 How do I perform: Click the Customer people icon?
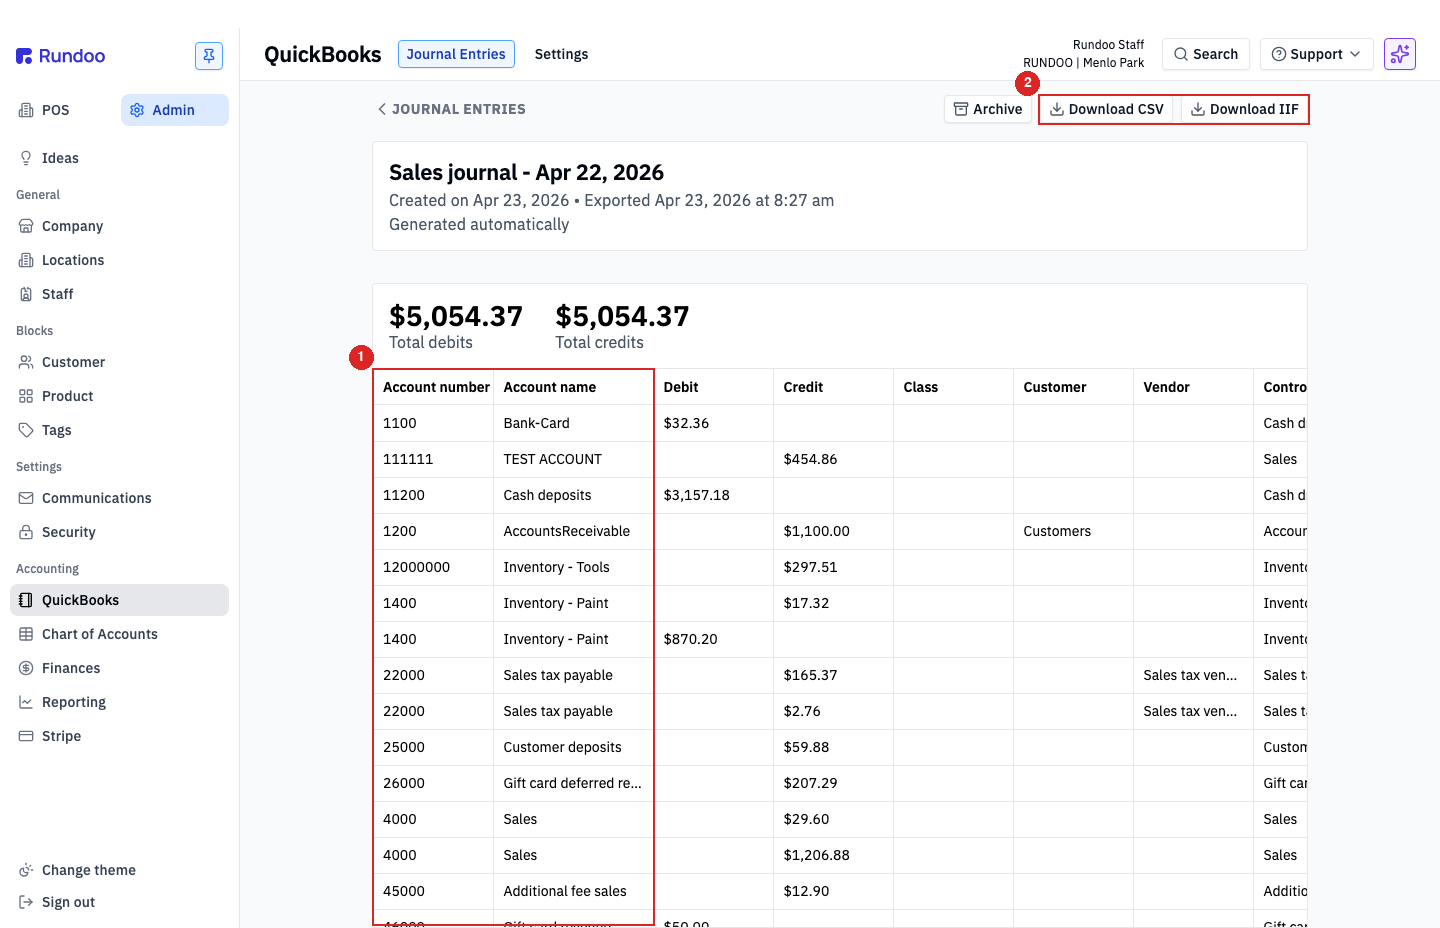pyautogui.click(x=26, y=362)
